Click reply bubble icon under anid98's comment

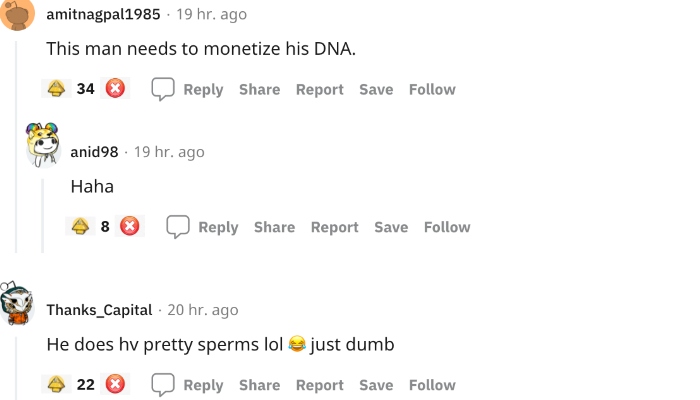coord(178,227)
